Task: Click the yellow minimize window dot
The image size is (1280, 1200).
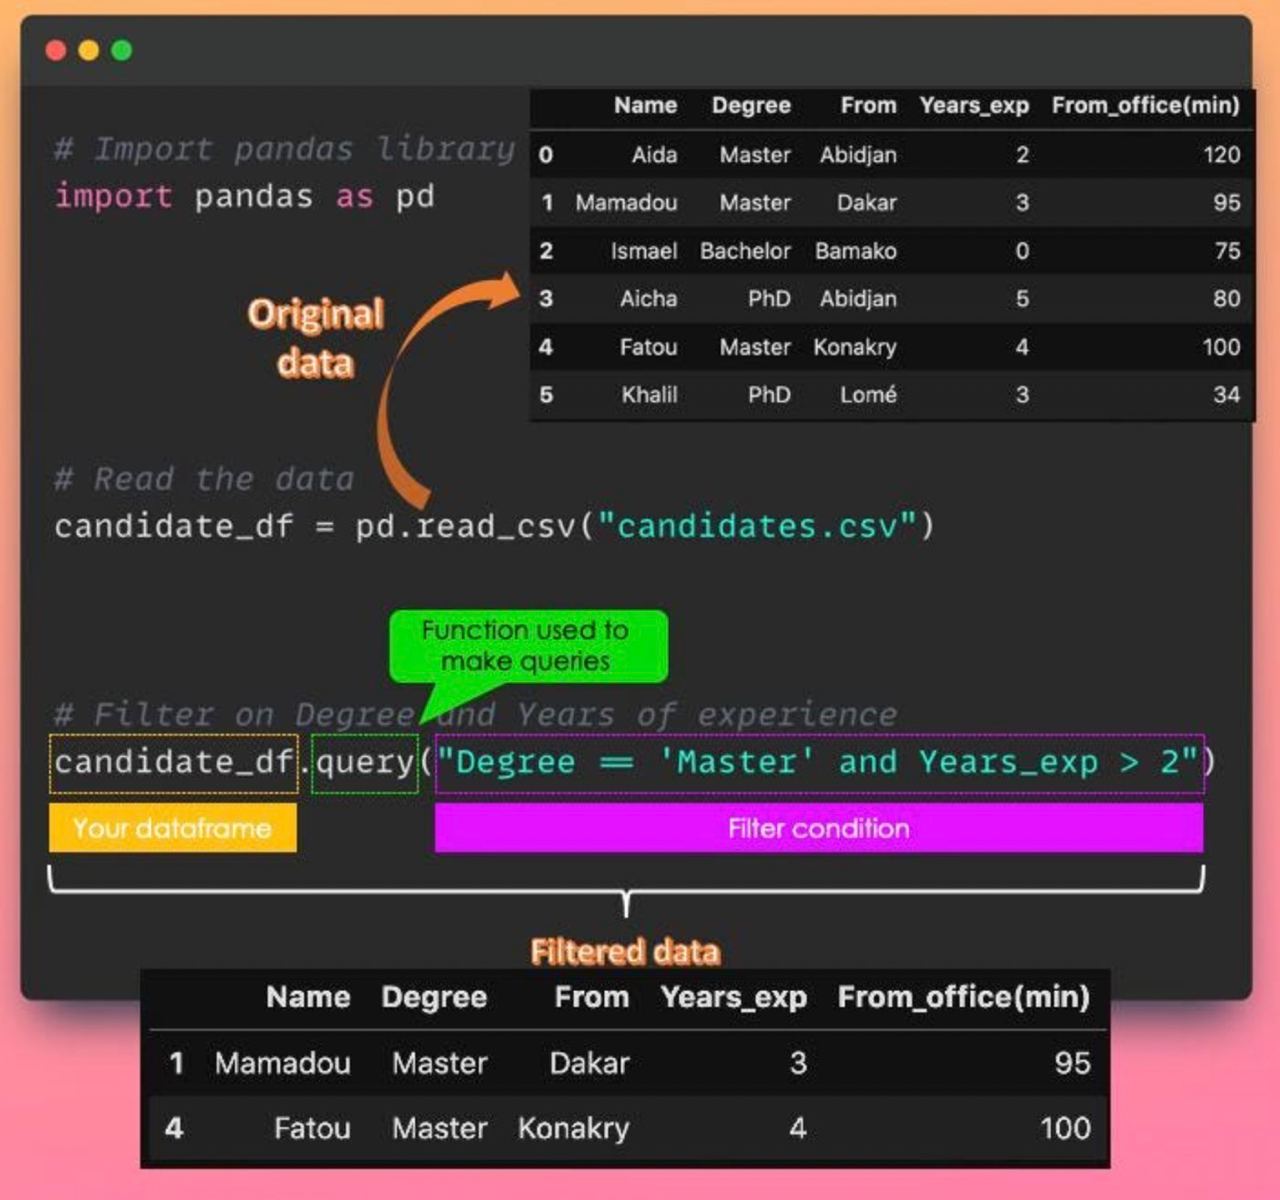Action: 89,50
